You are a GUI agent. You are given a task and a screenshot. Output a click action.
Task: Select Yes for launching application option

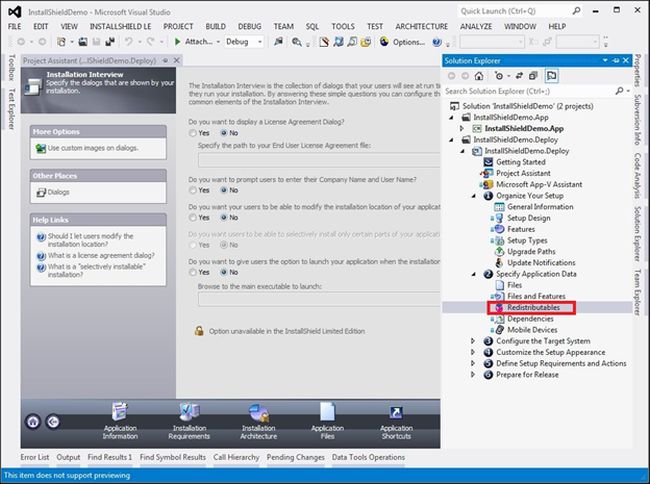pyautogui.click(x=193, y=272)
